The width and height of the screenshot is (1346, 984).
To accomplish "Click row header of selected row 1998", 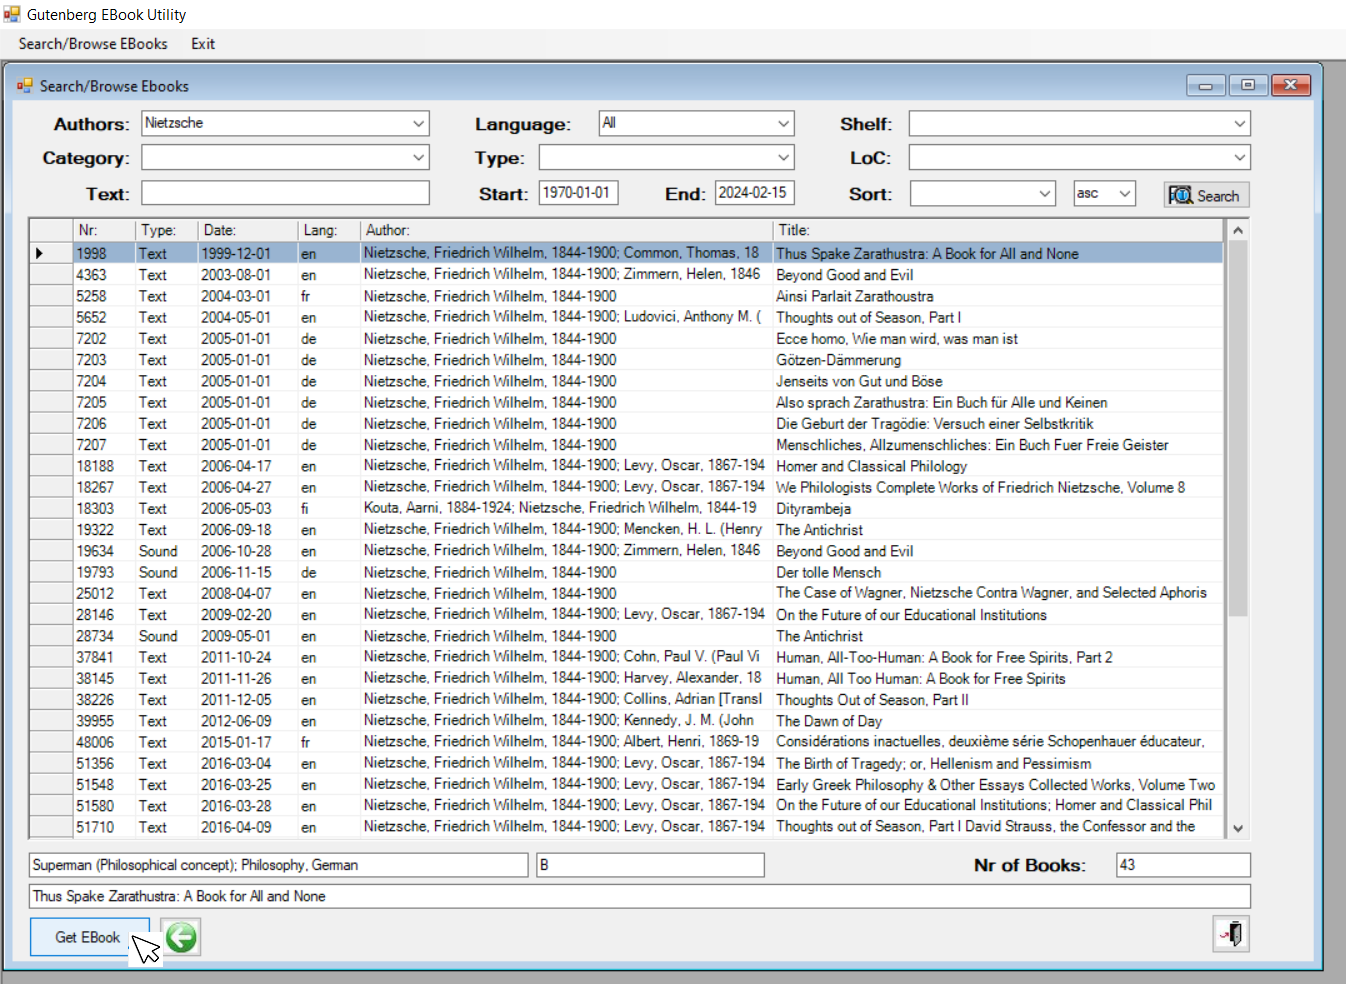I will click(51, 254).
